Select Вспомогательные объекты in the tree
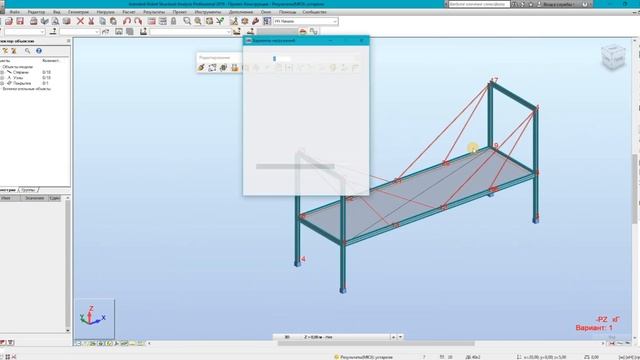Image resolution: width=640 pixels, height=360 pixels. (x=27, y=89)
